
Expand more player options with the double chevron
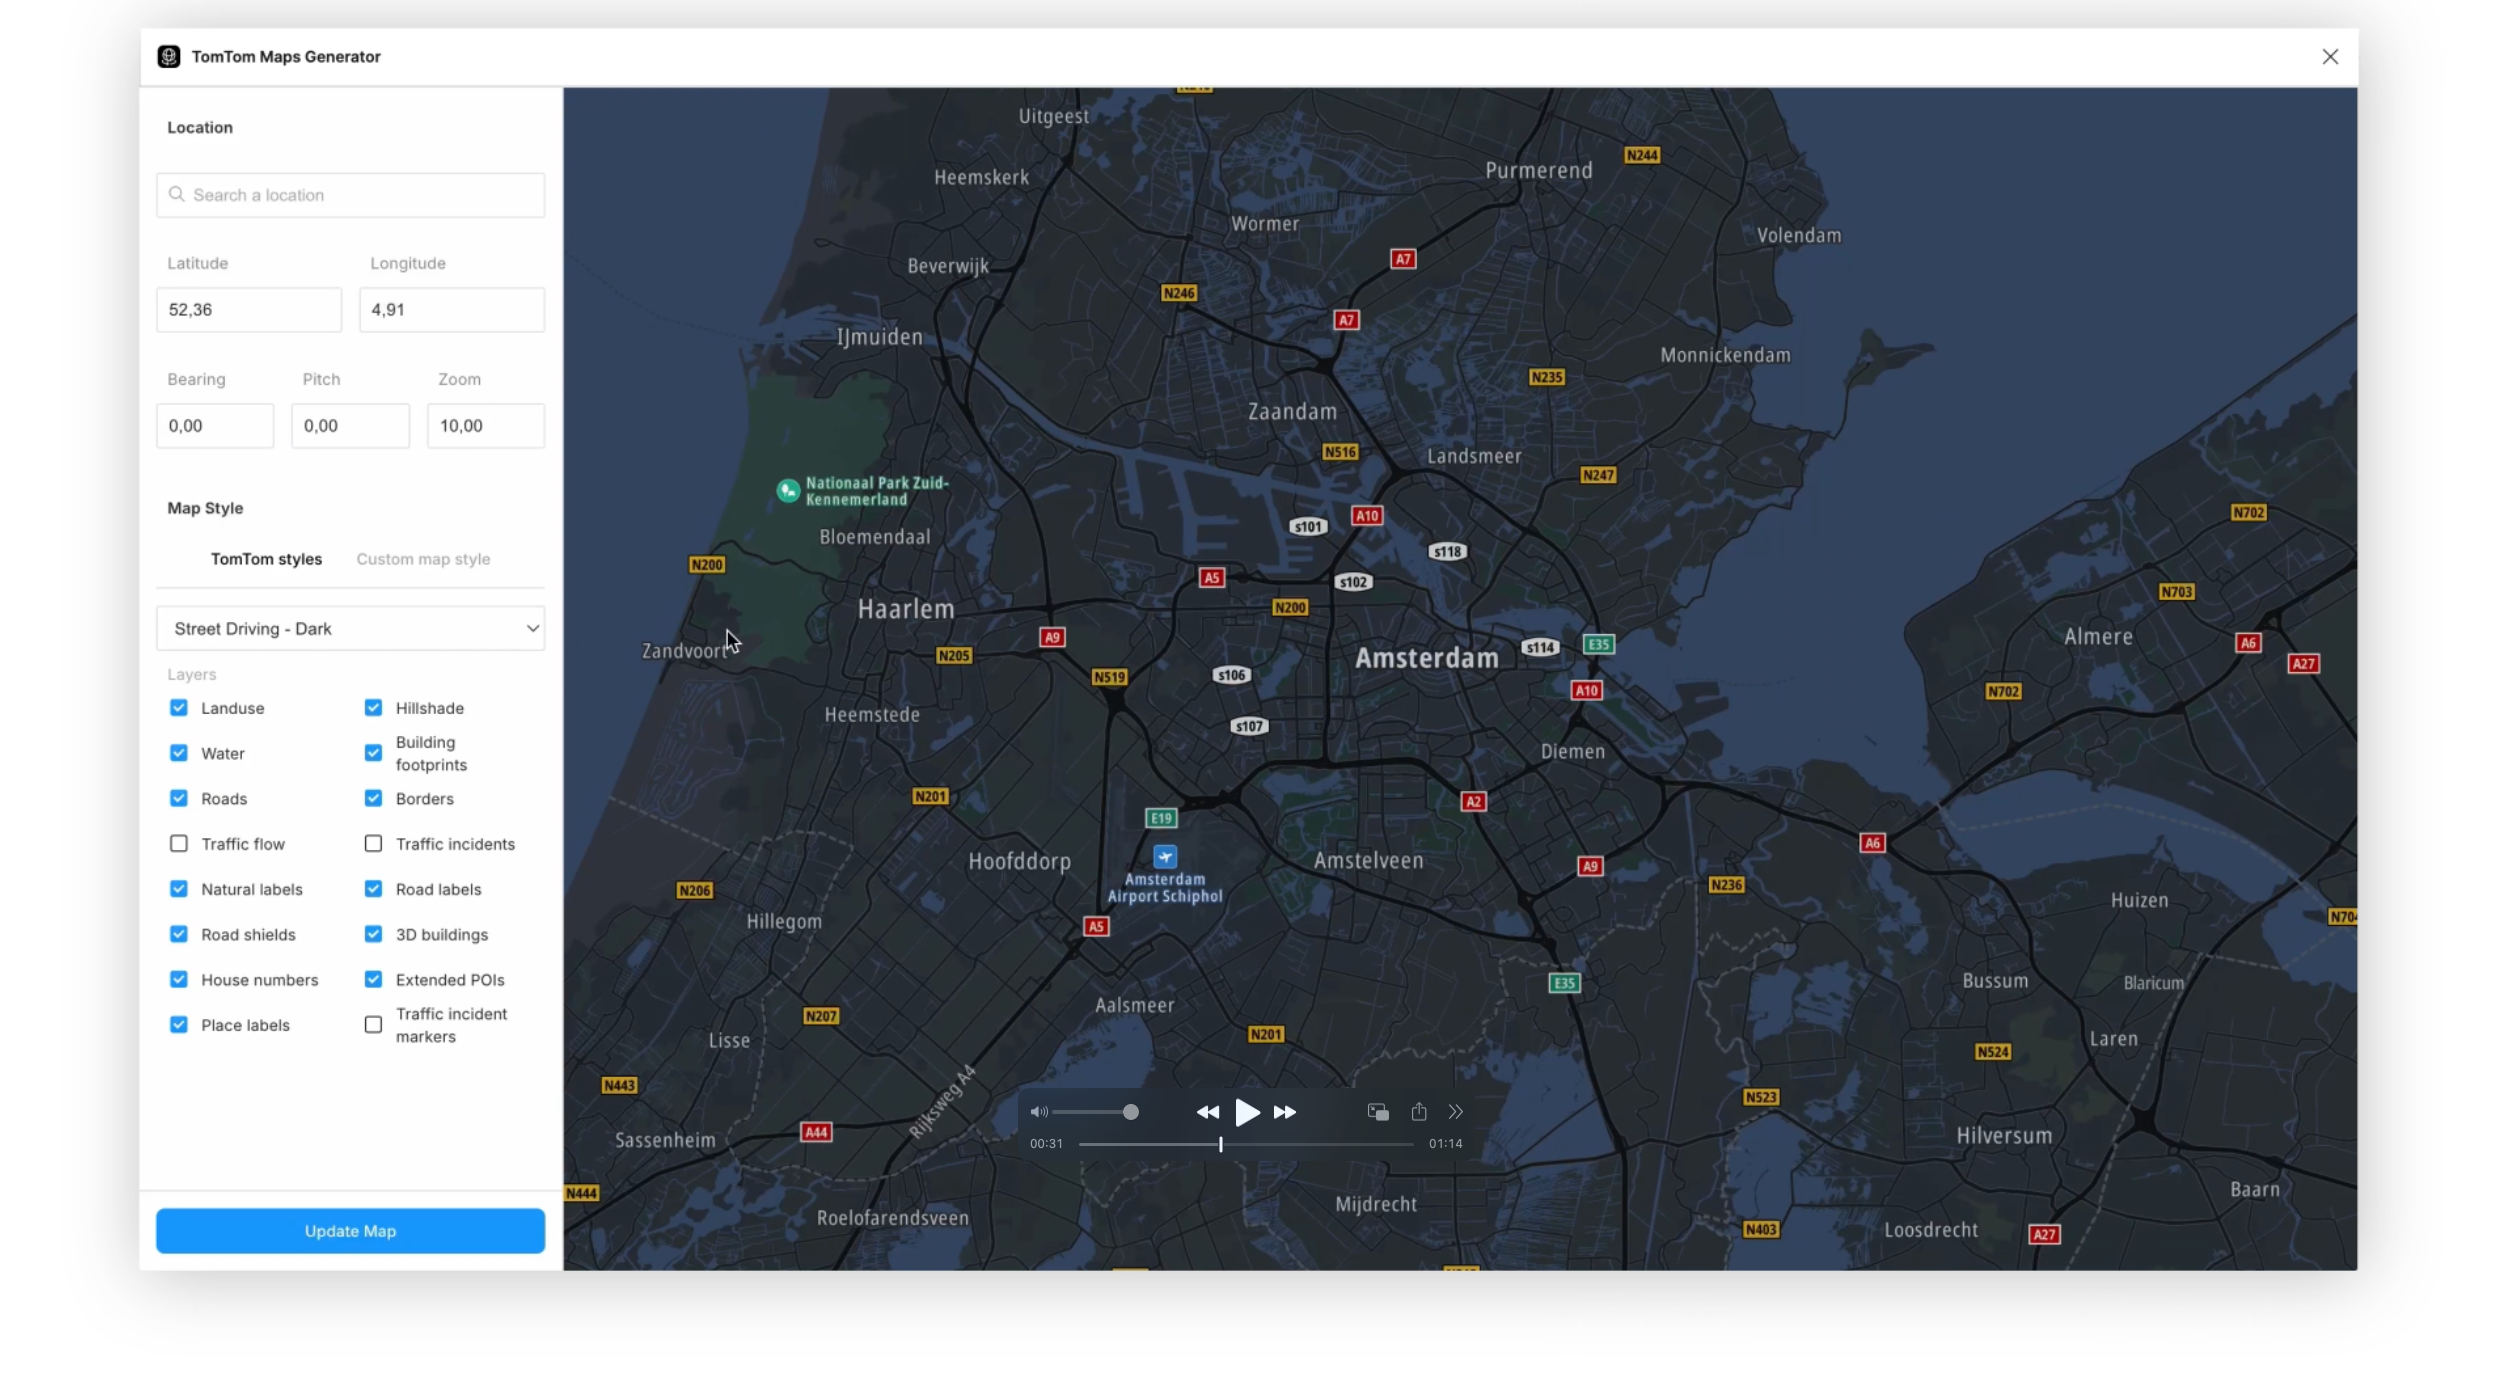1455,1112
